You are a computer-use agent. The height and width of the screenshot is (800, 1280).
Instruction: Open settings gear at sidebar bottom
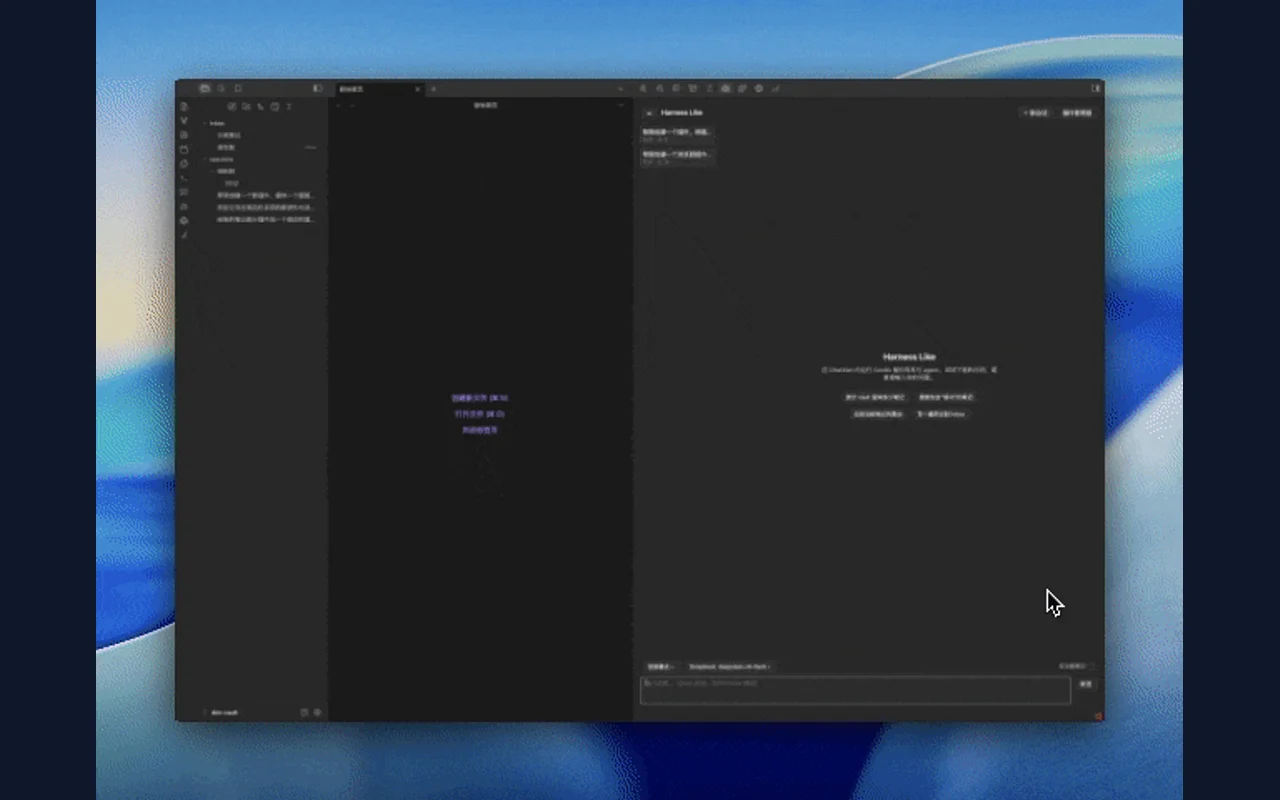click(x=318, y=713)
